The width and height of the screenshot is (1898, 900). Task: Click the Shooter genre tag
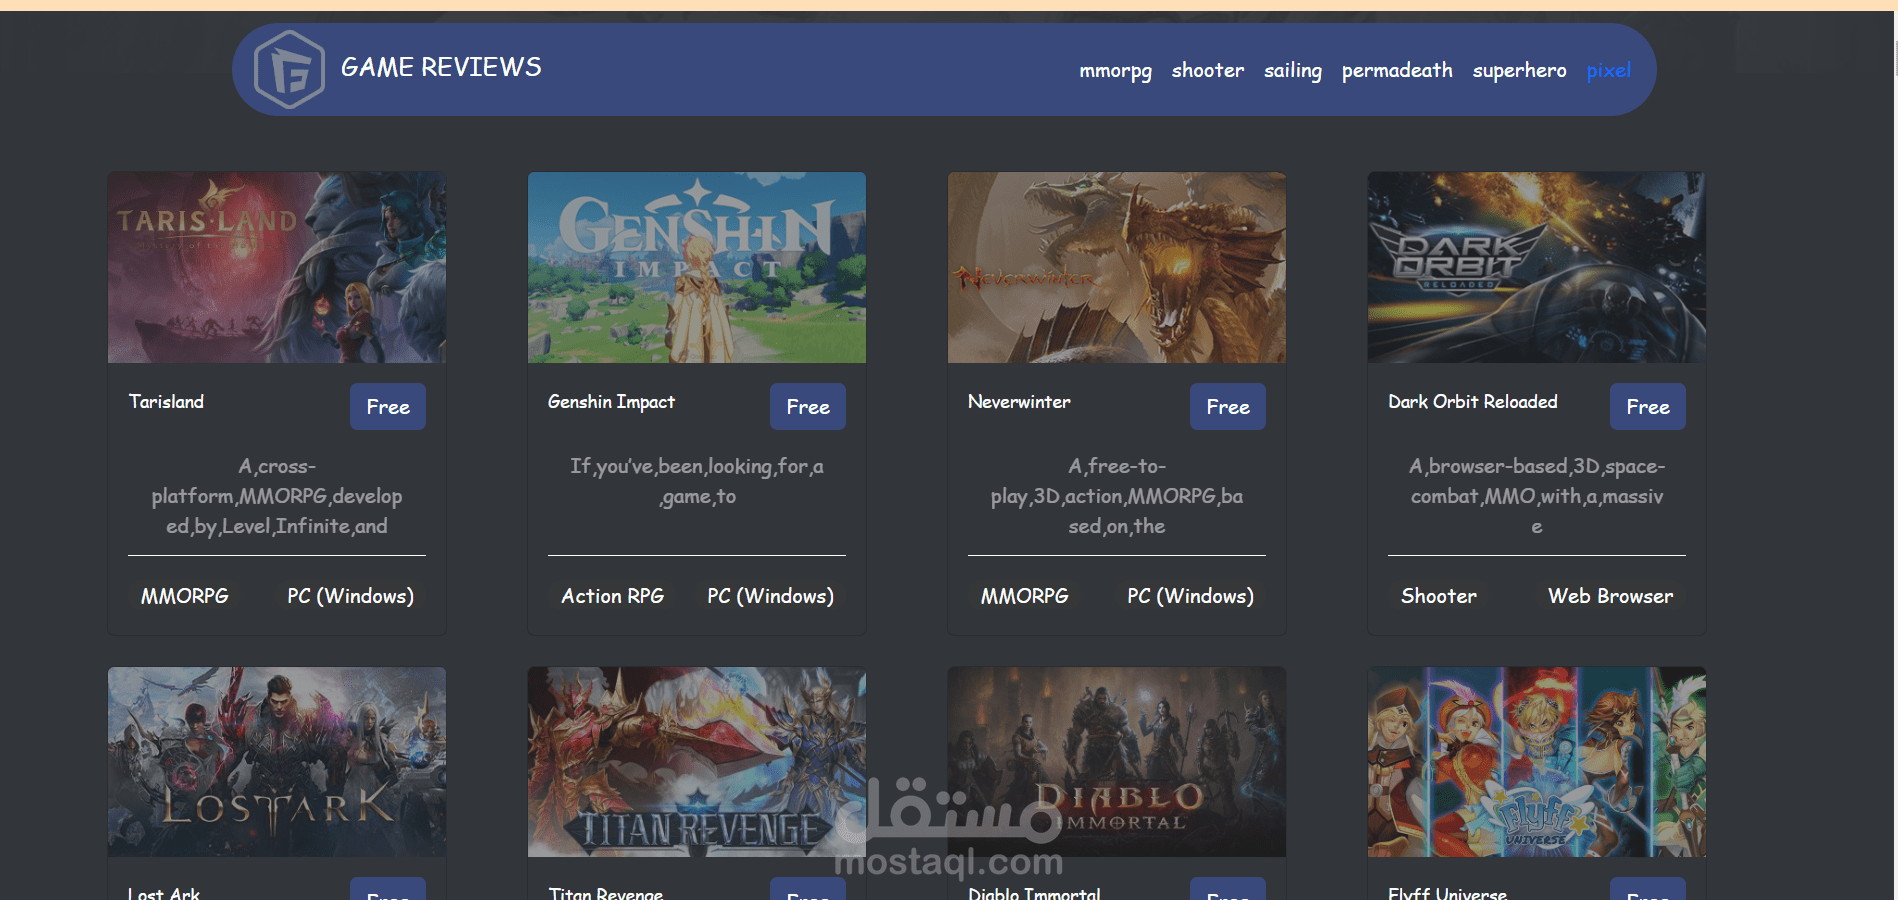click(x=1439, y=596)
